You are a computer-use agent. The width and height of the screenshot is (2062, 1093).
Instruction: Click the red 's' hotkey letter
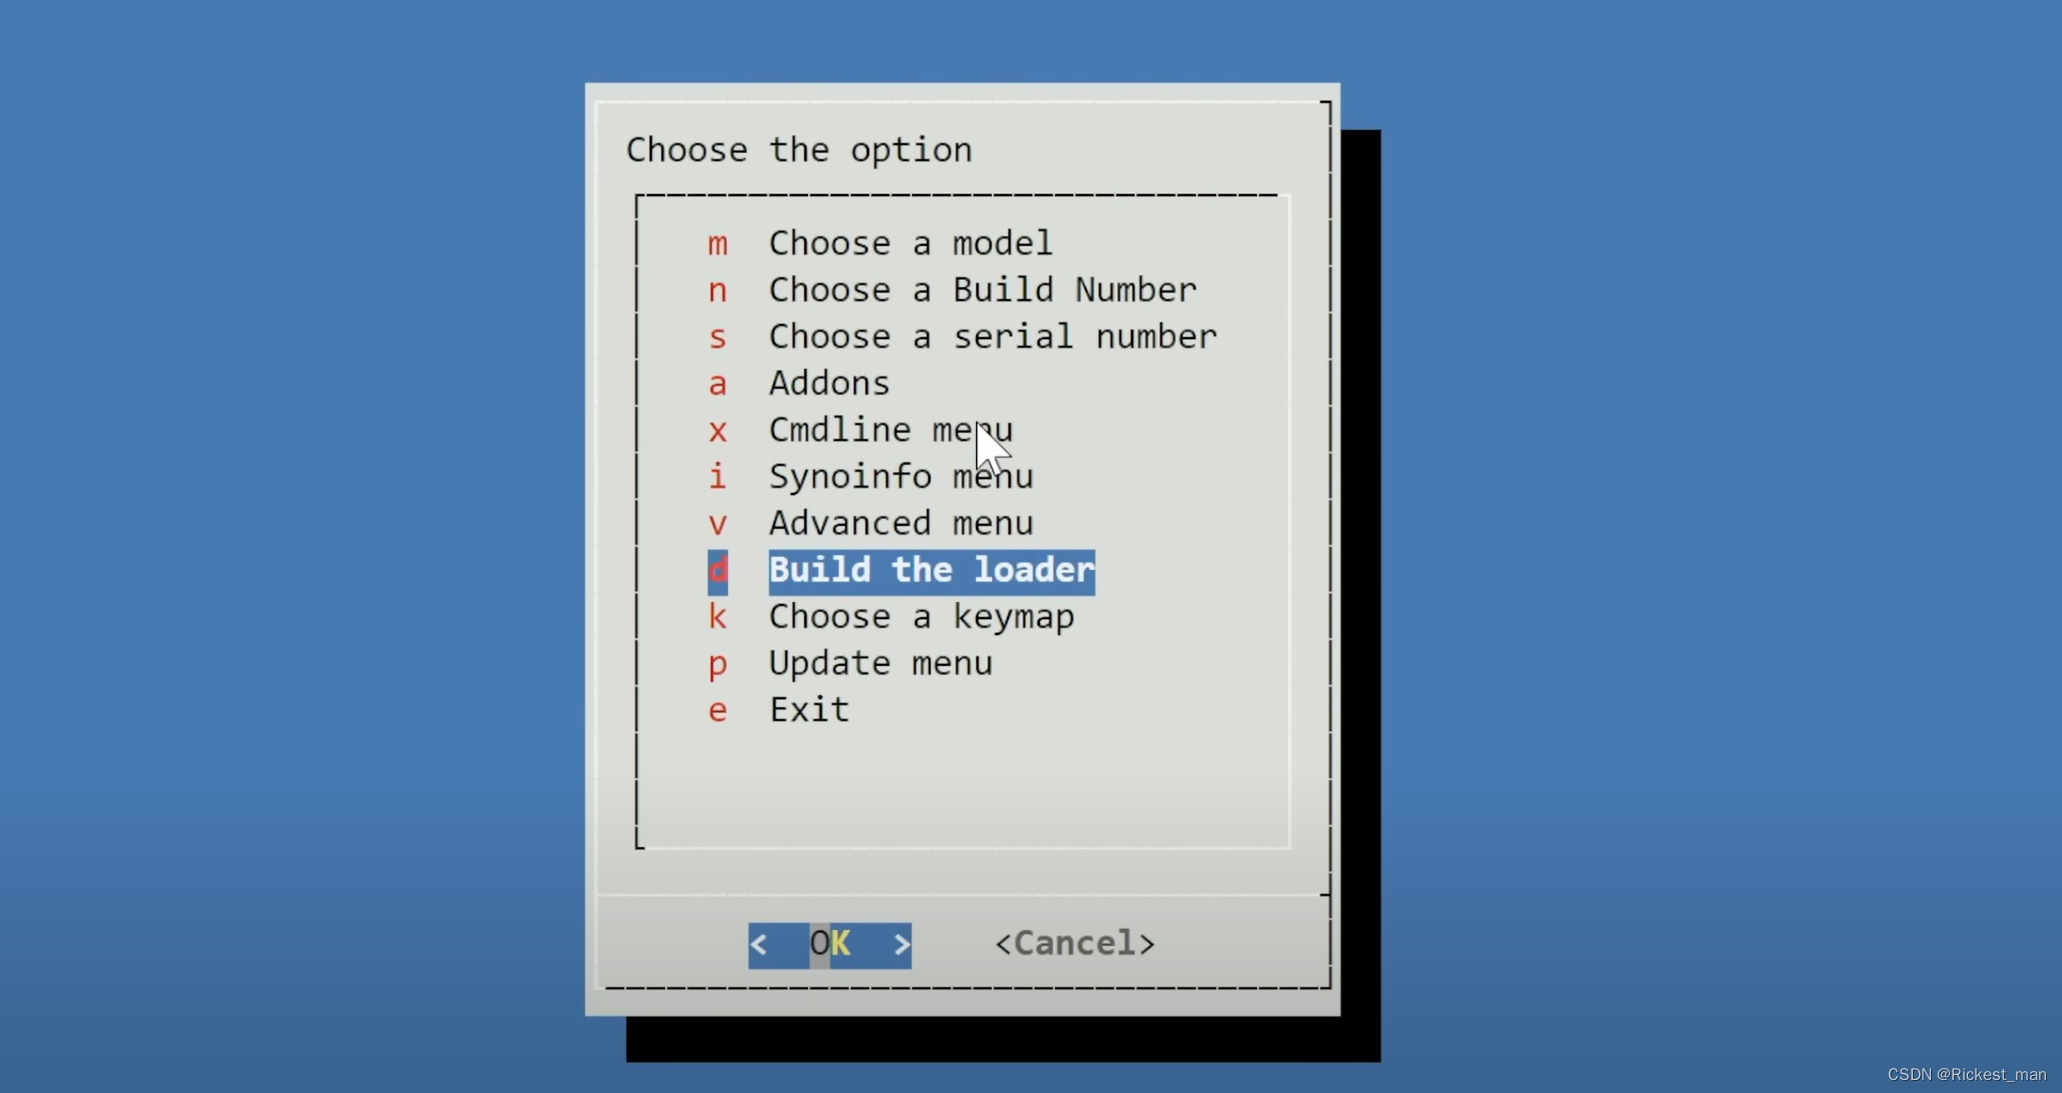[717, 338]
